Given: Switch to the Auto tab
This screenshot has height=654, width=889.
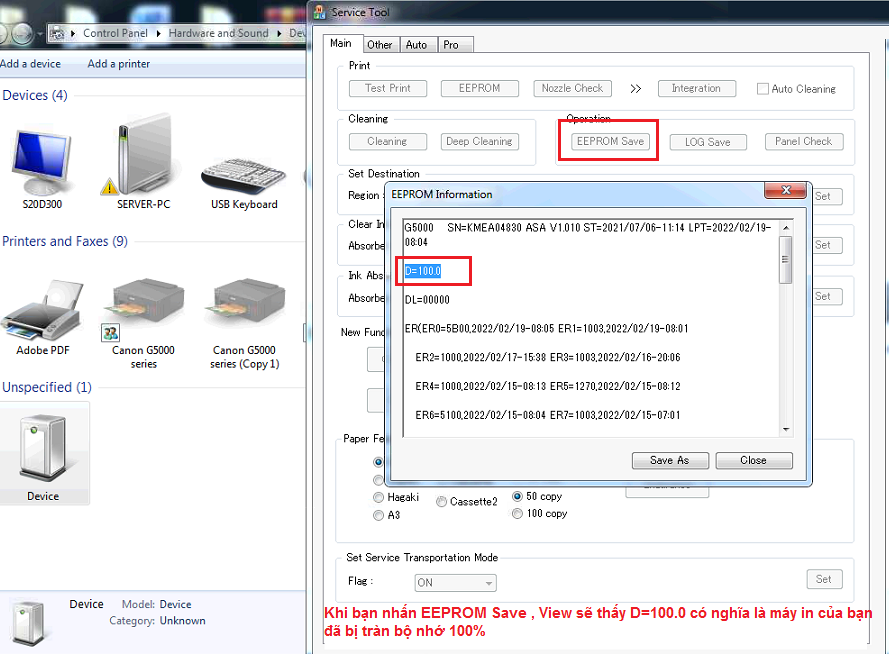Looking at the screenshot, I should [x=417, y=45].
